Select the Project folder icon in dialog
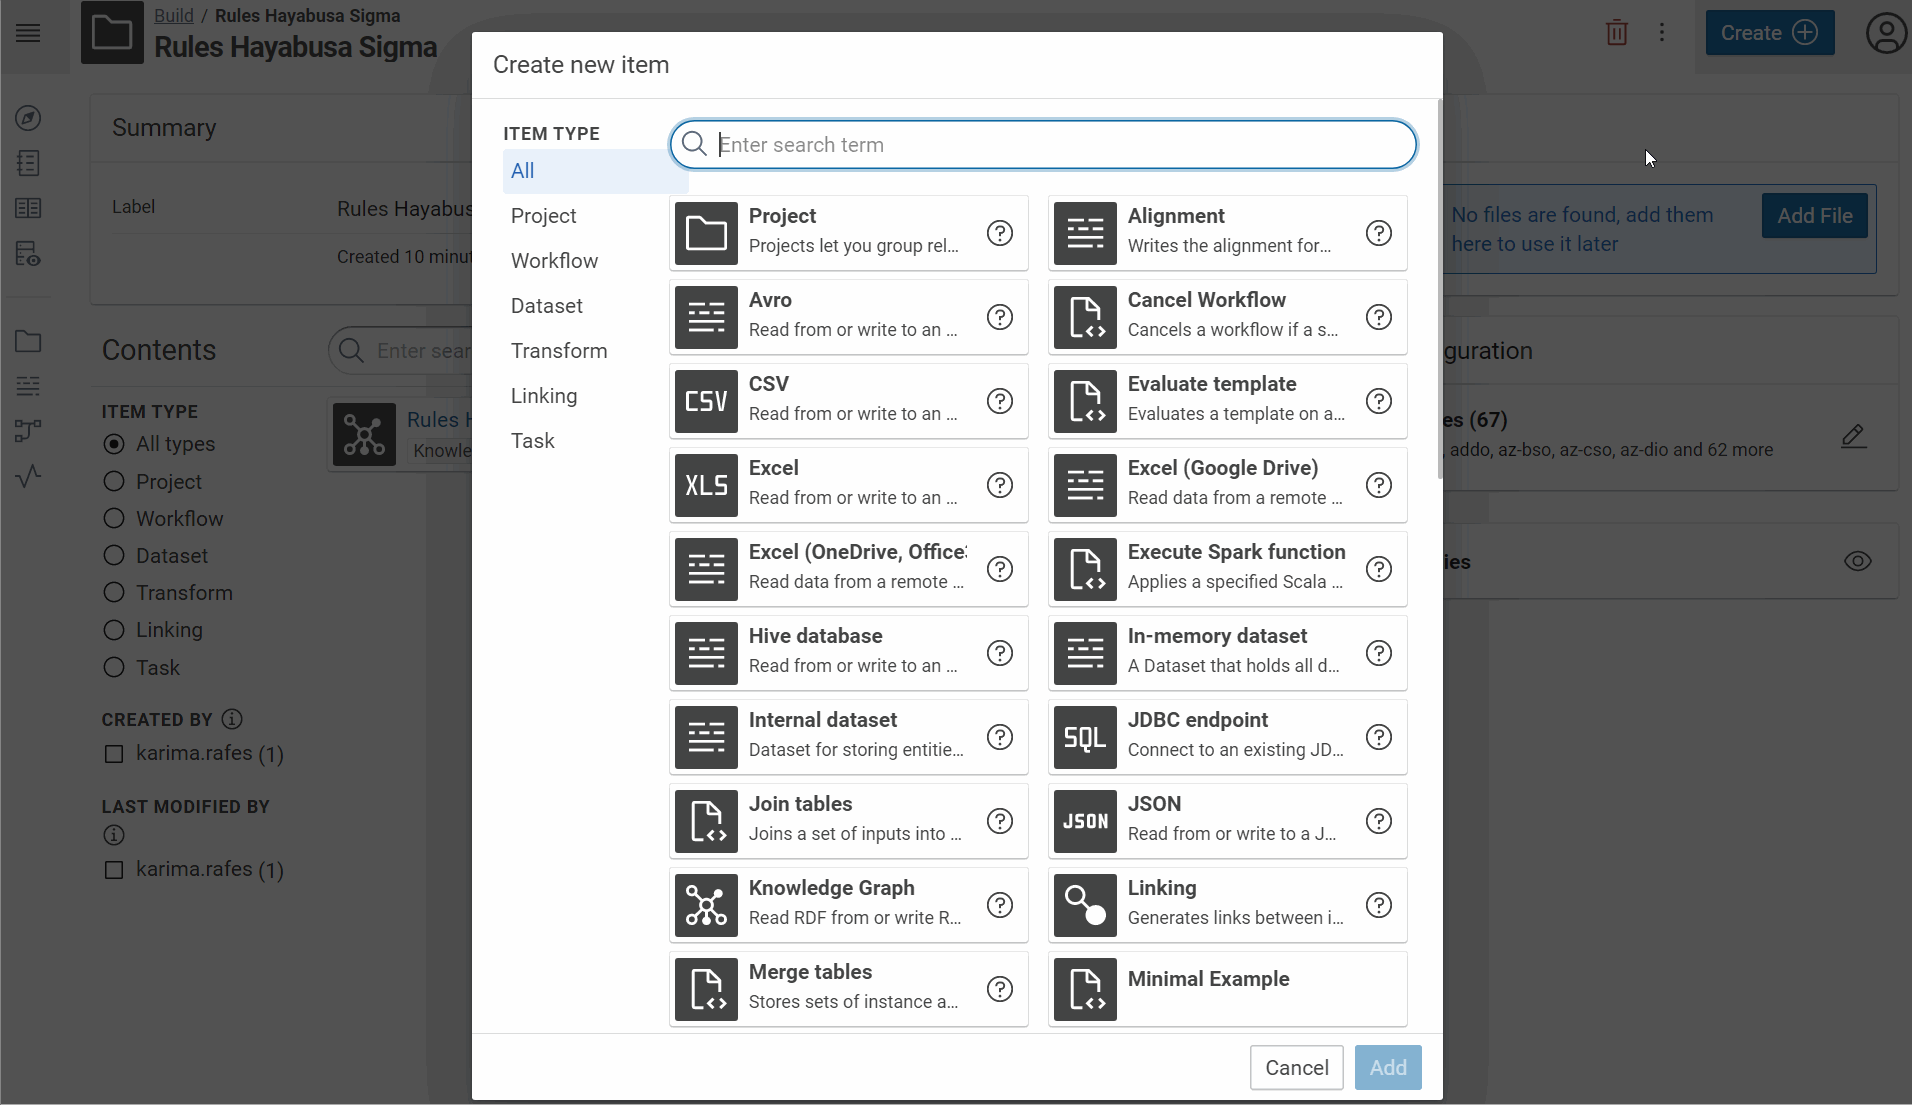1912x1105 pixels. 706,233
